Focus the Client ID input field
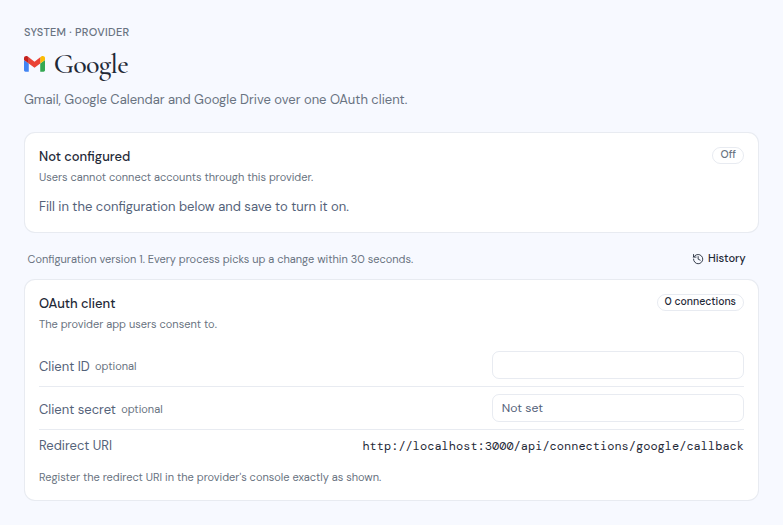Screen dimensions: 783x525 (x=618, y=365)
